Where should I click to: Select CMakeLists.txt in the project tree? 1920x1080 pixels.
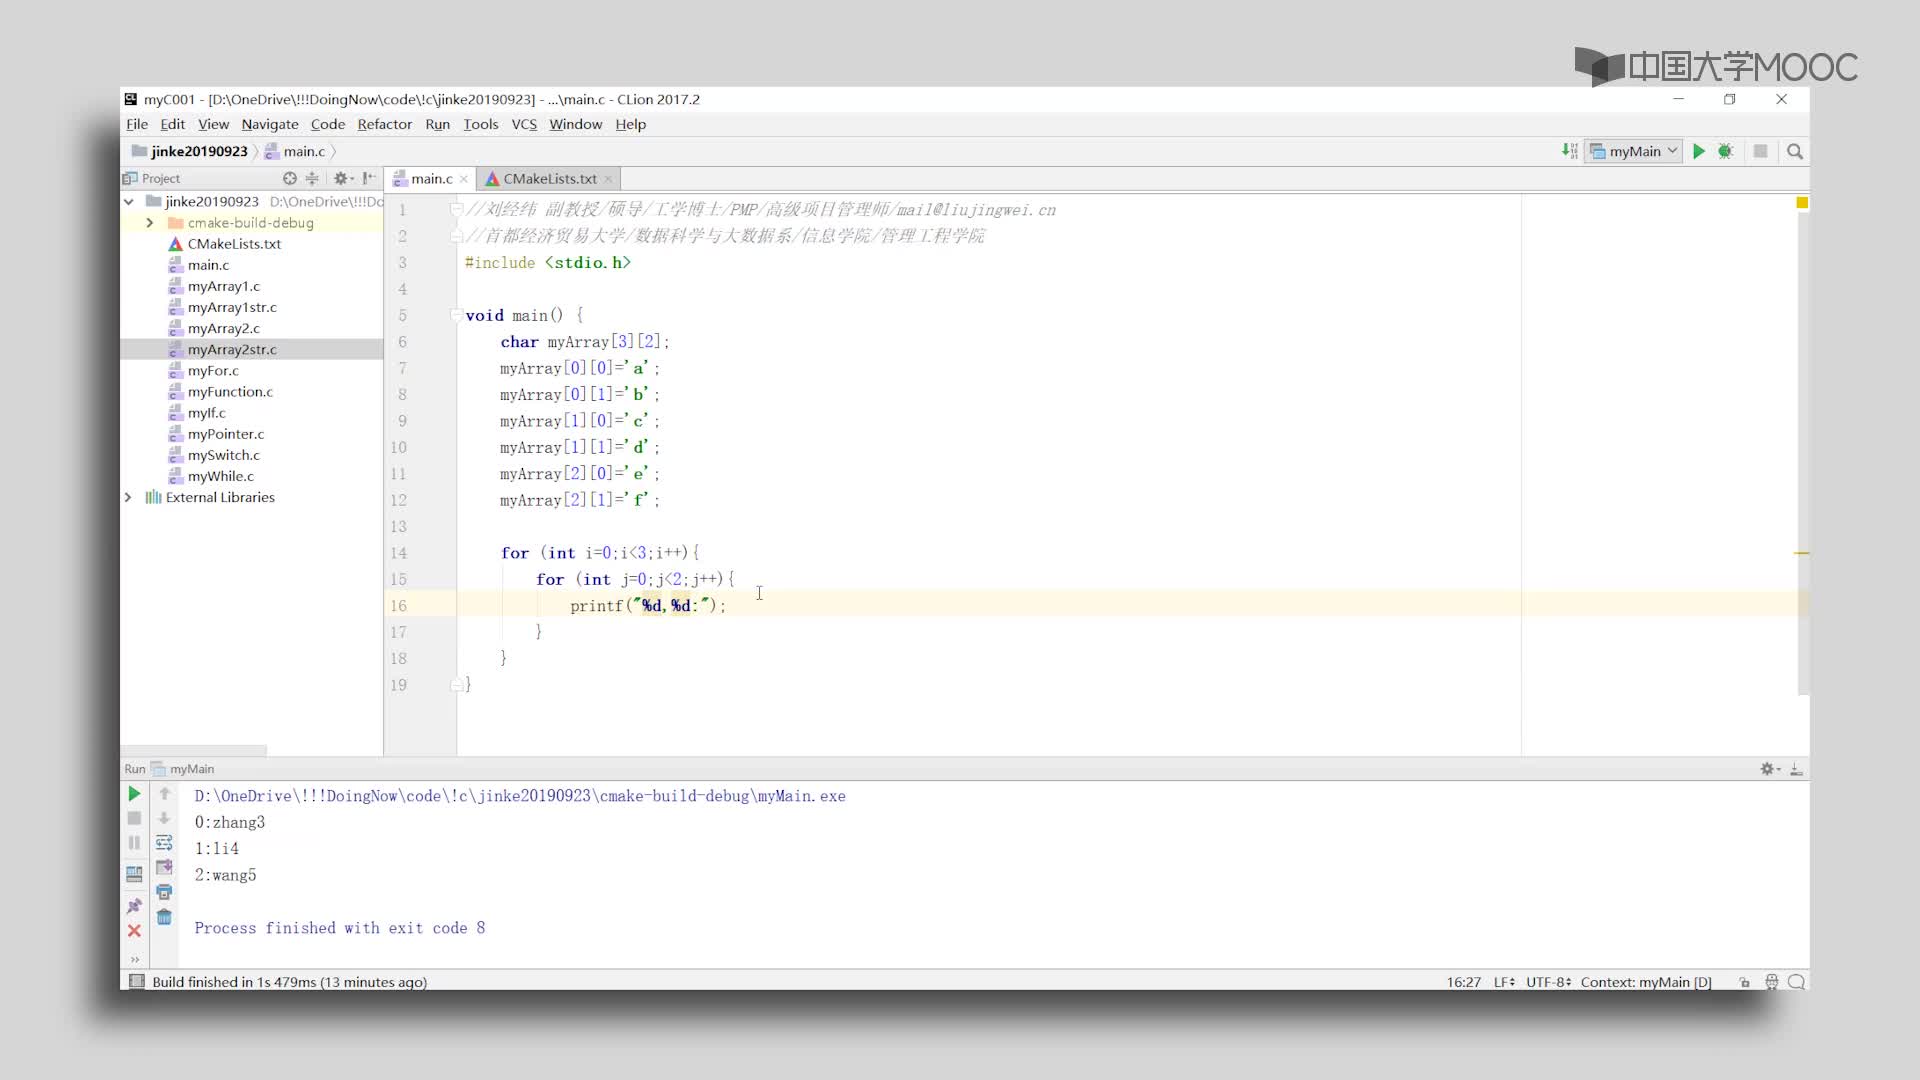pyautogui.click(x=234, y=243)
